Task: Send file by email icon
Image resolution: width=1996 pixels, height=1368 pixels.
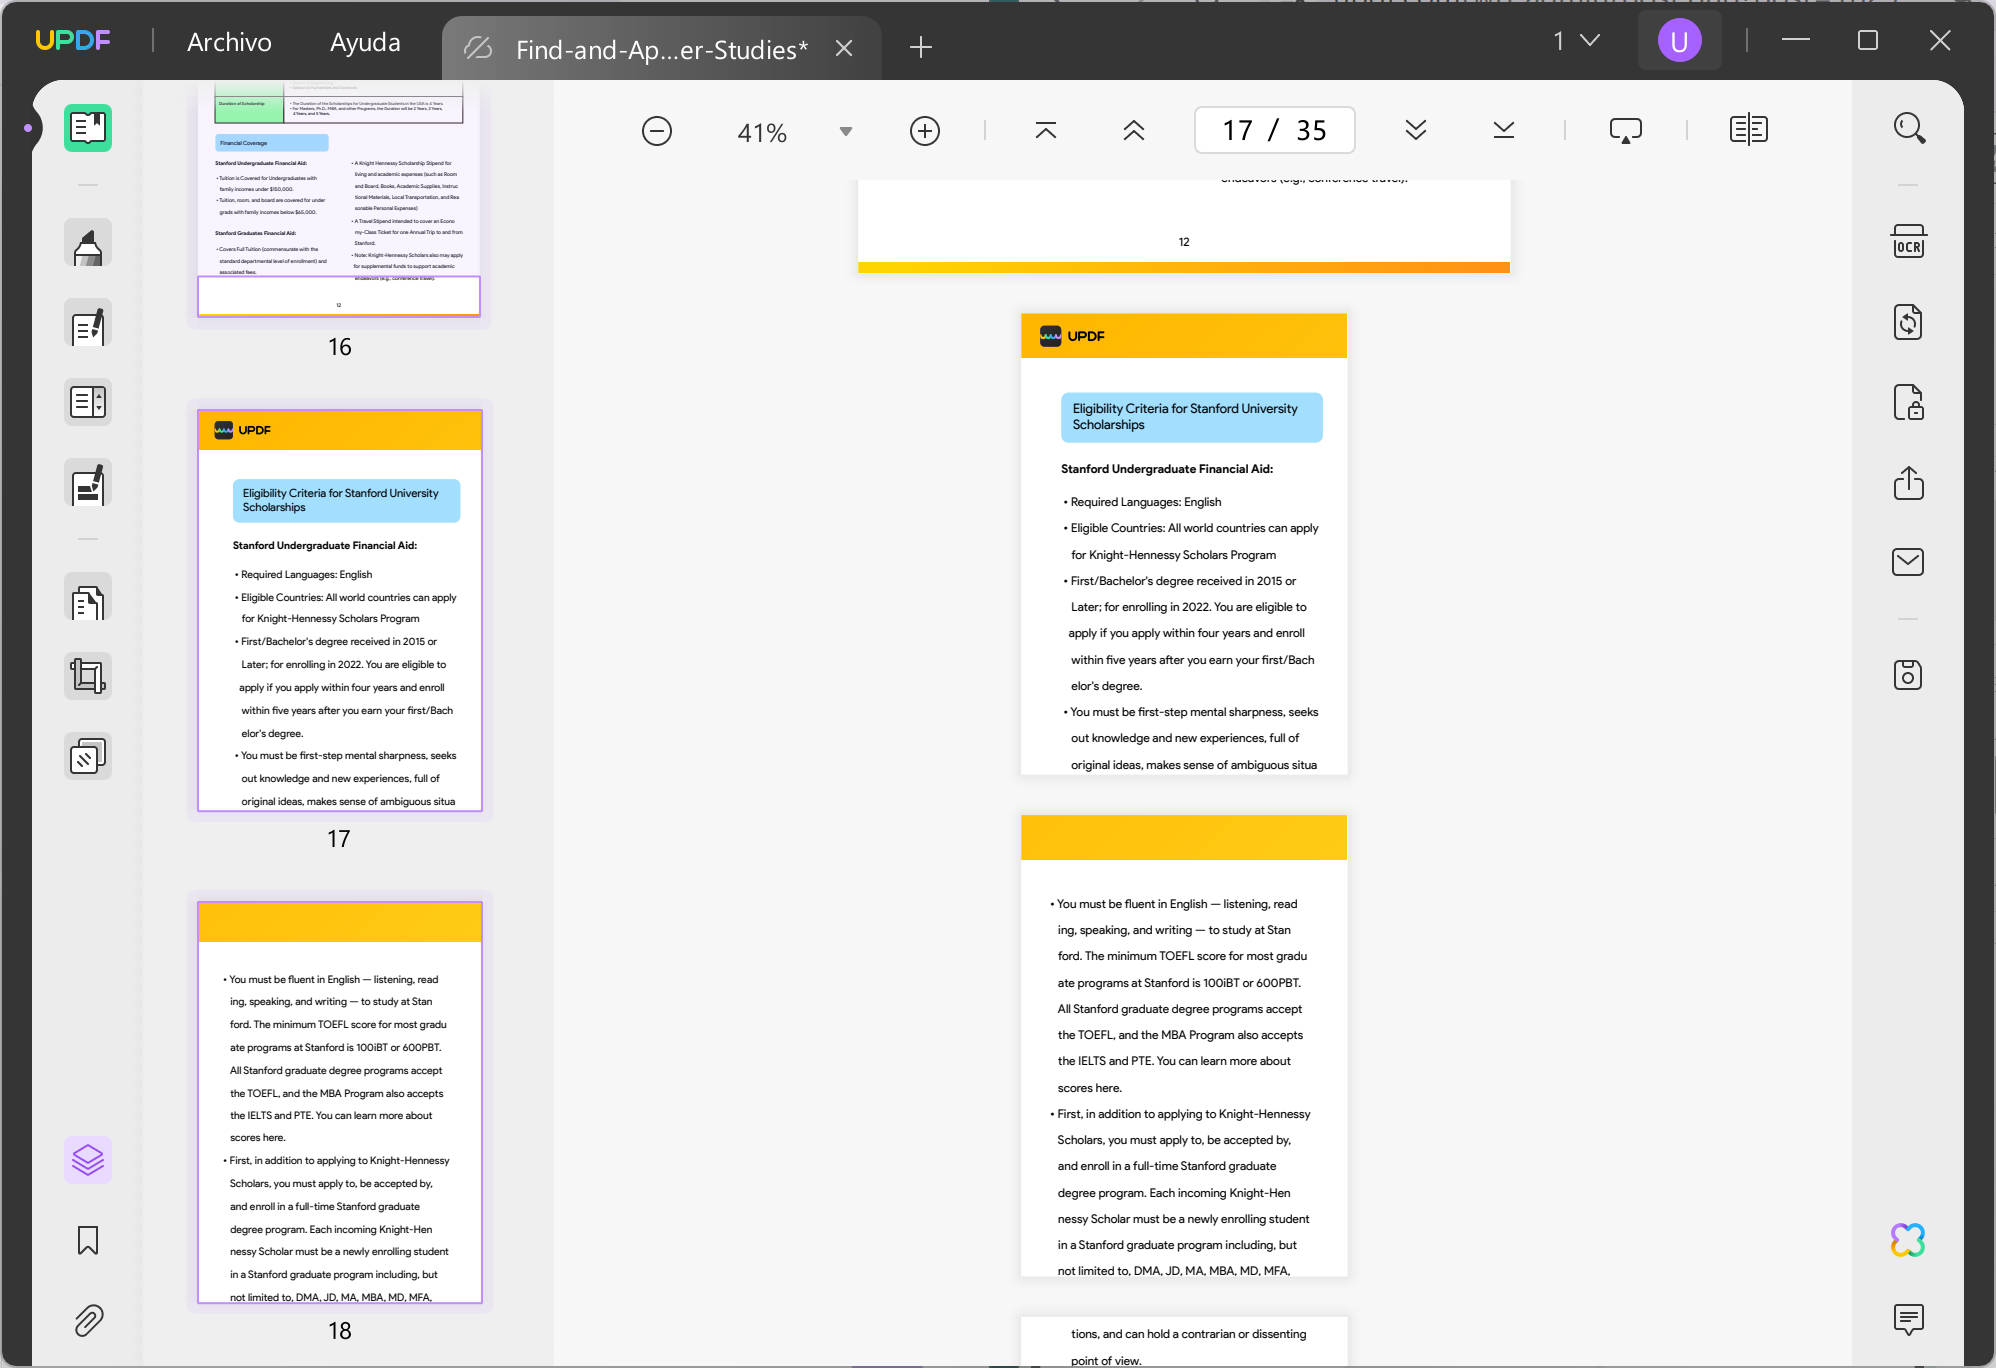Action: pyautogui.click(x=1908, y=562)
